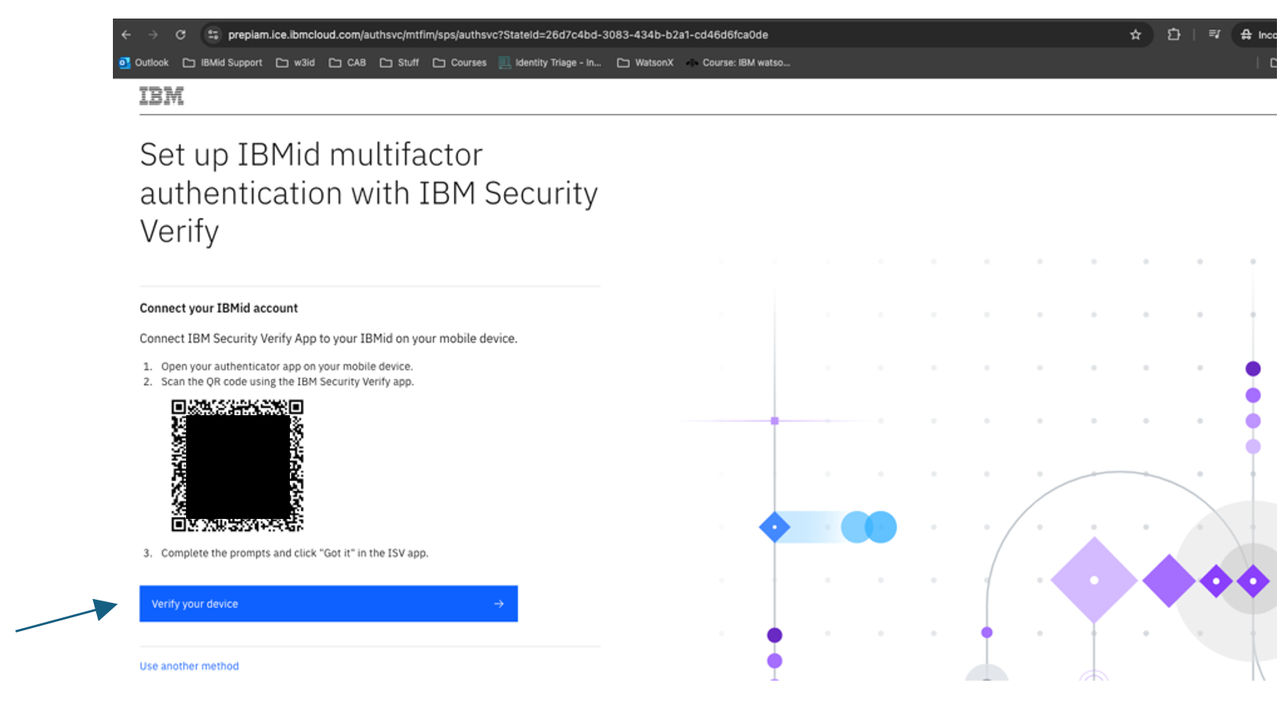Click the Open your authenticator app instruction

tap(287, 366)
